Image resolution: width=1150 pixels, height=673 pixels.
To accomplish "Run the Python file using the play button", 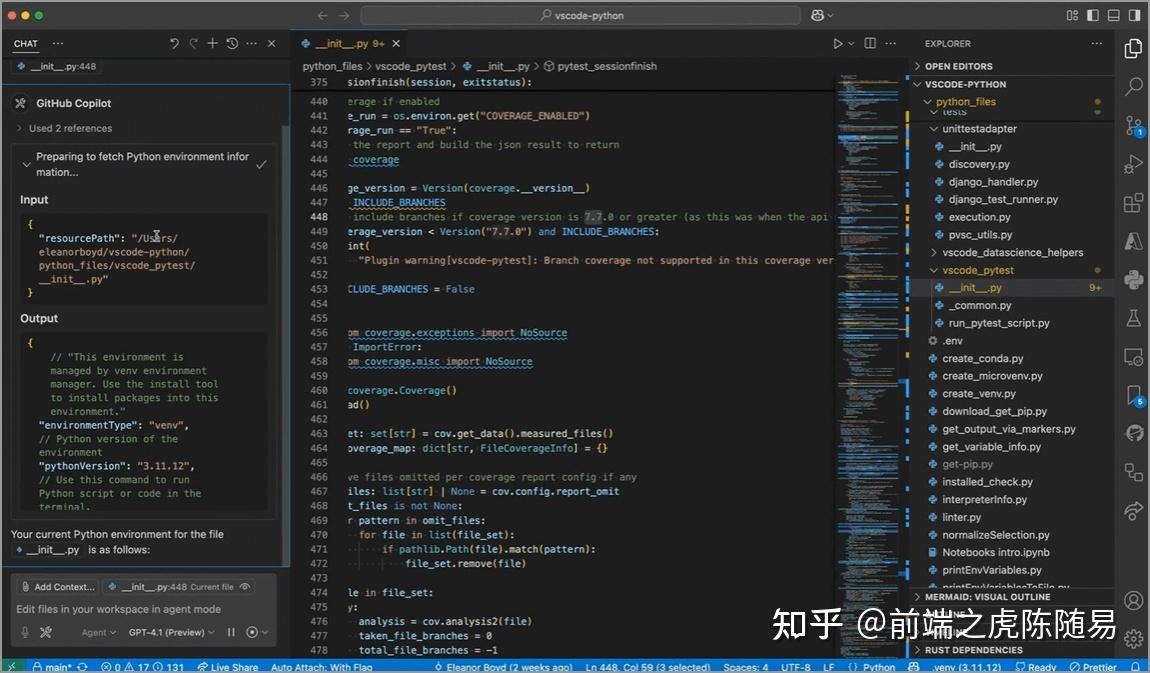I will pyautogui.click(x=838, y=43).
